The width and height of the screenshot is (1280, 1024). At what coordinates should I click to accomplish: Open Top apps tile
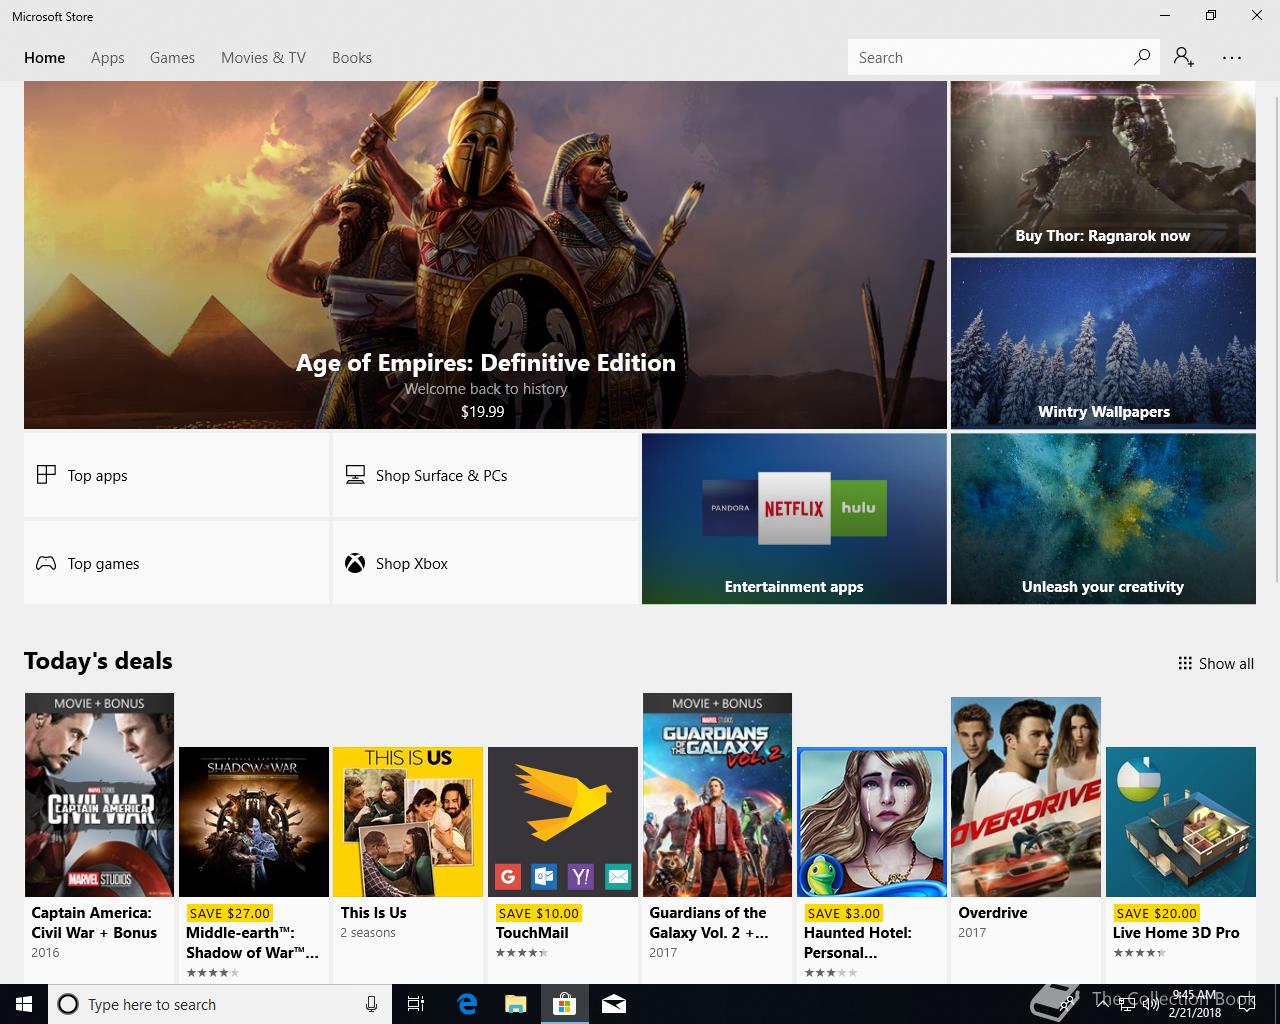coord(177,475)
